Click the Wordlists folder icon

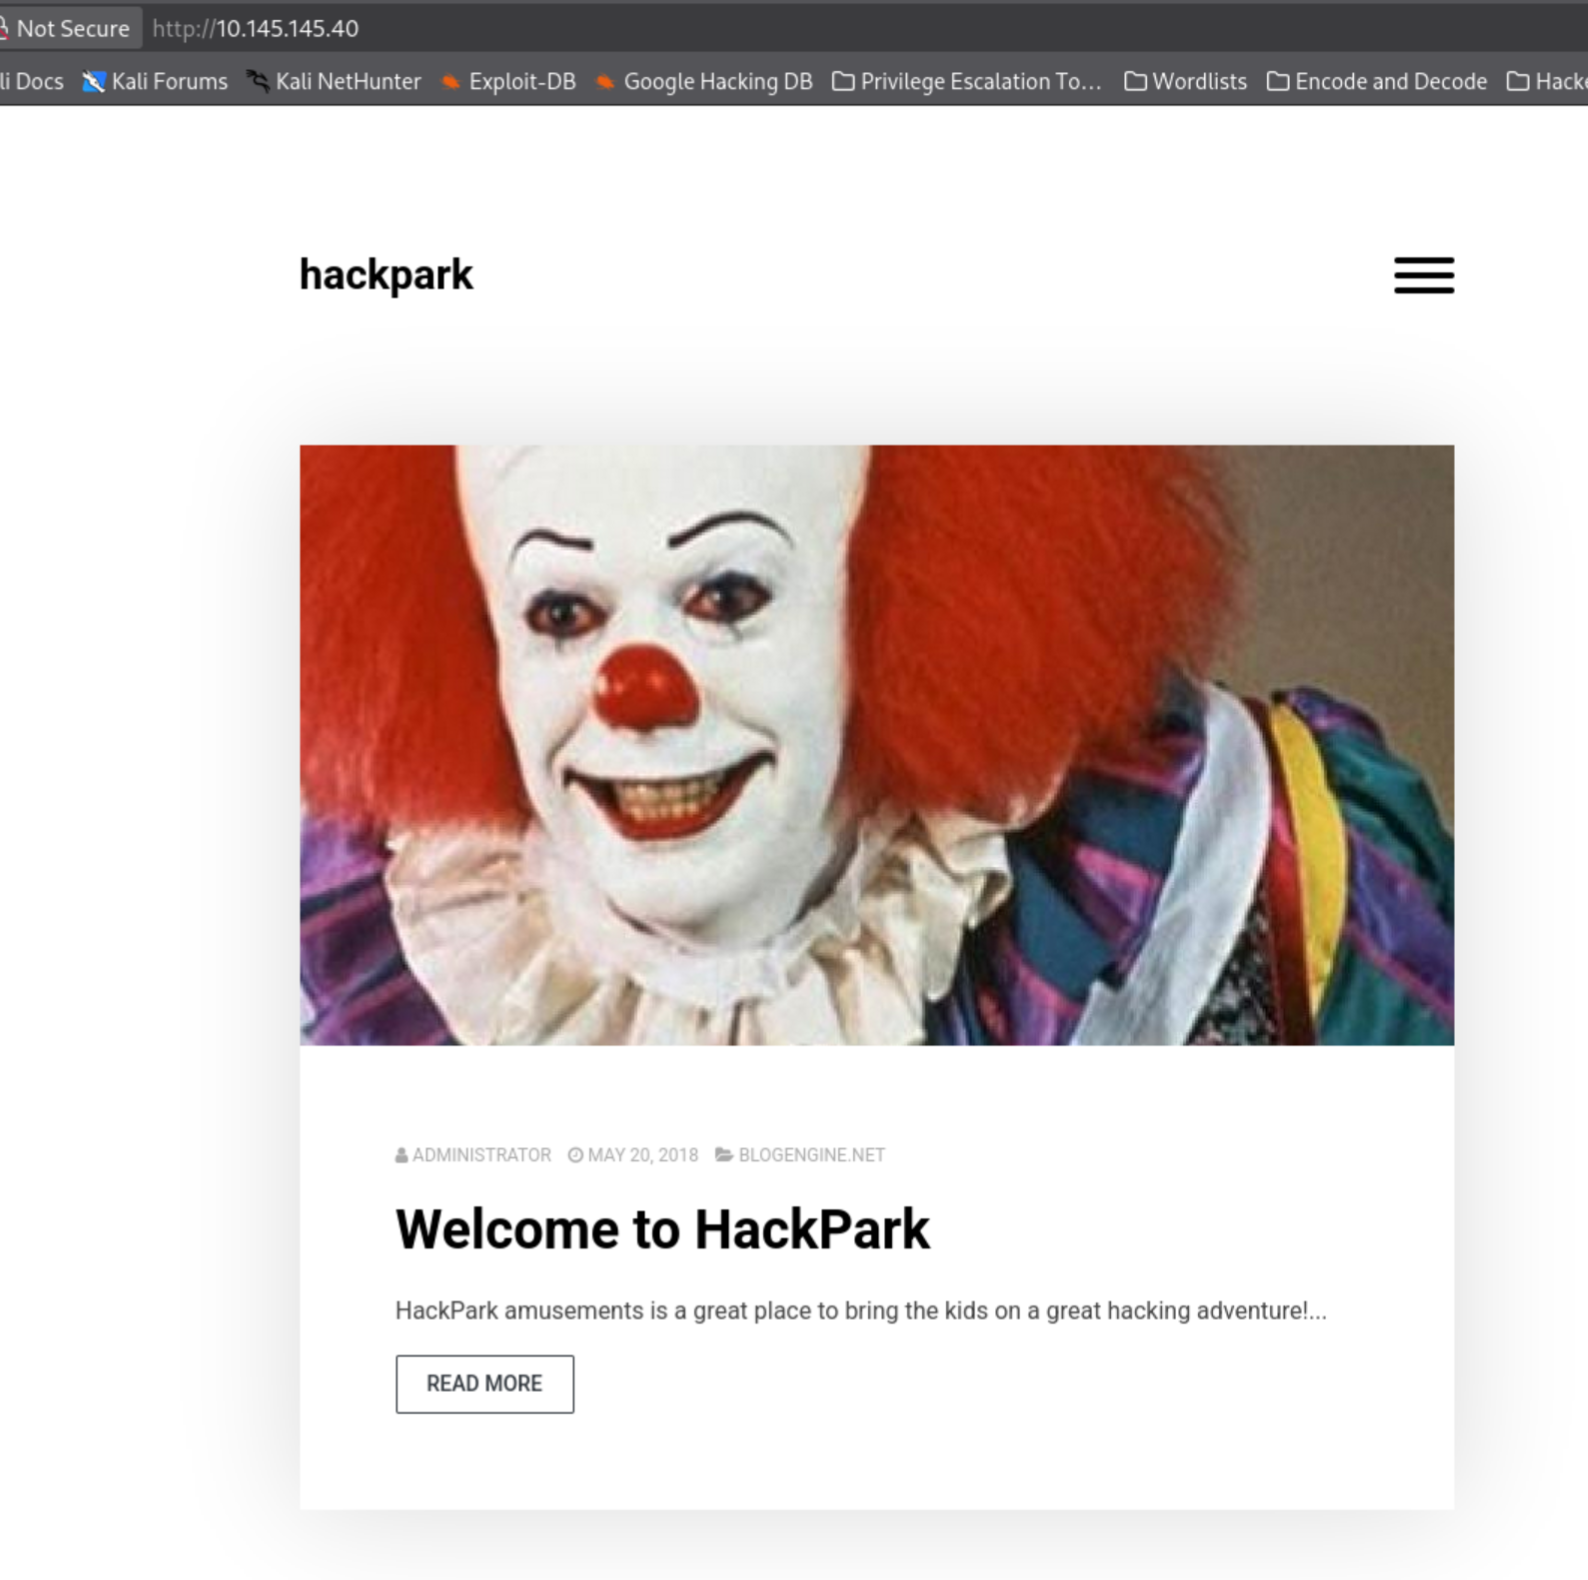pos(1135,81)
